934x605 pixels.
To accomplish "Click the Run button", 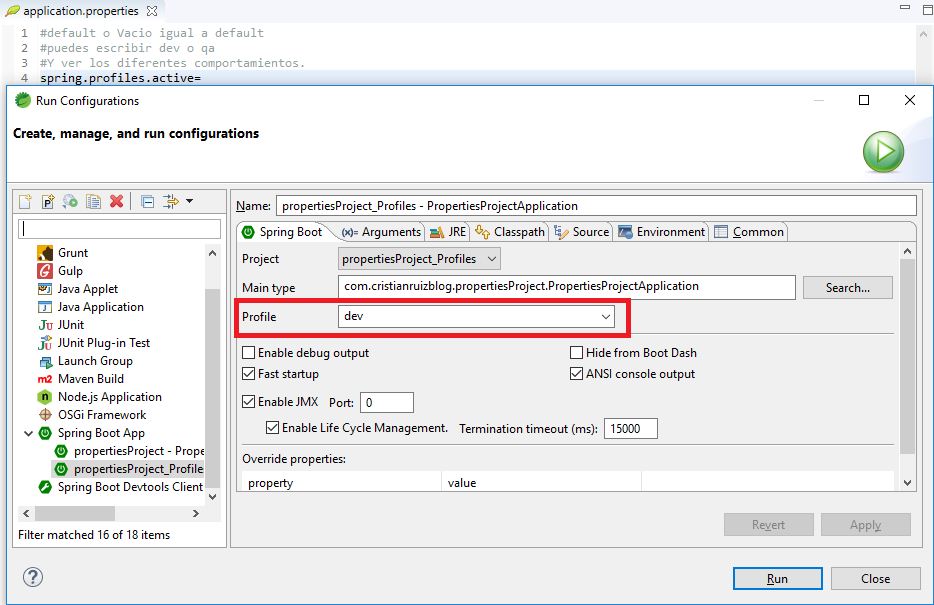I will click(x=777, y=578).
